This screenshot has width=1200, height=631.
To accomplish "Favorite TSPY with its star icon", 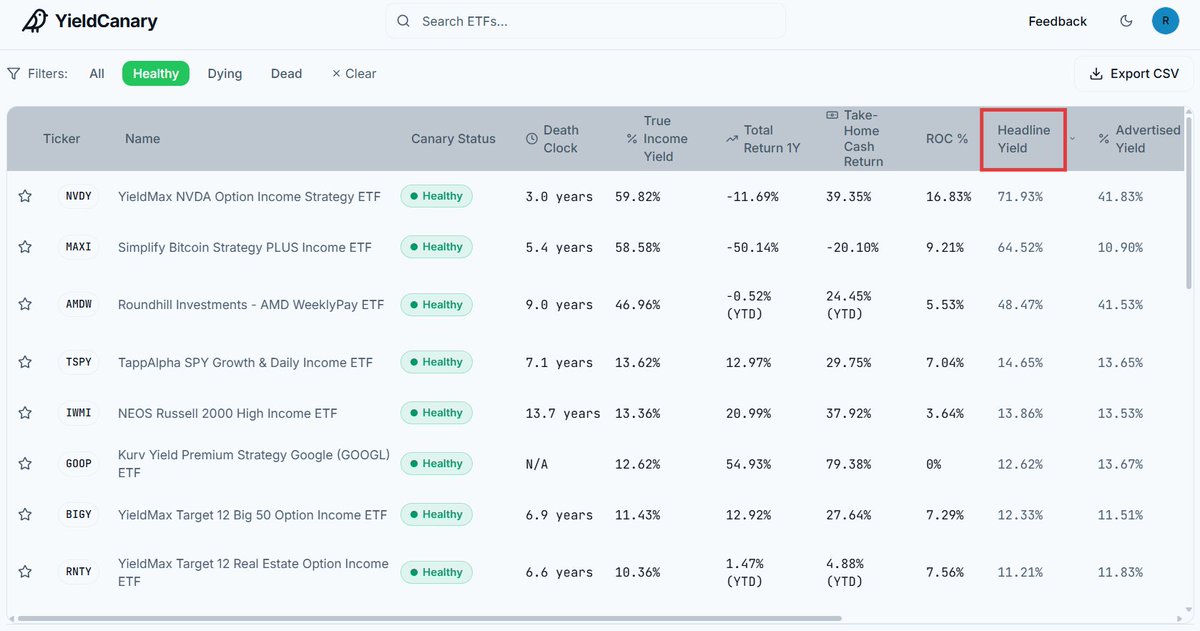I will 25,362.
